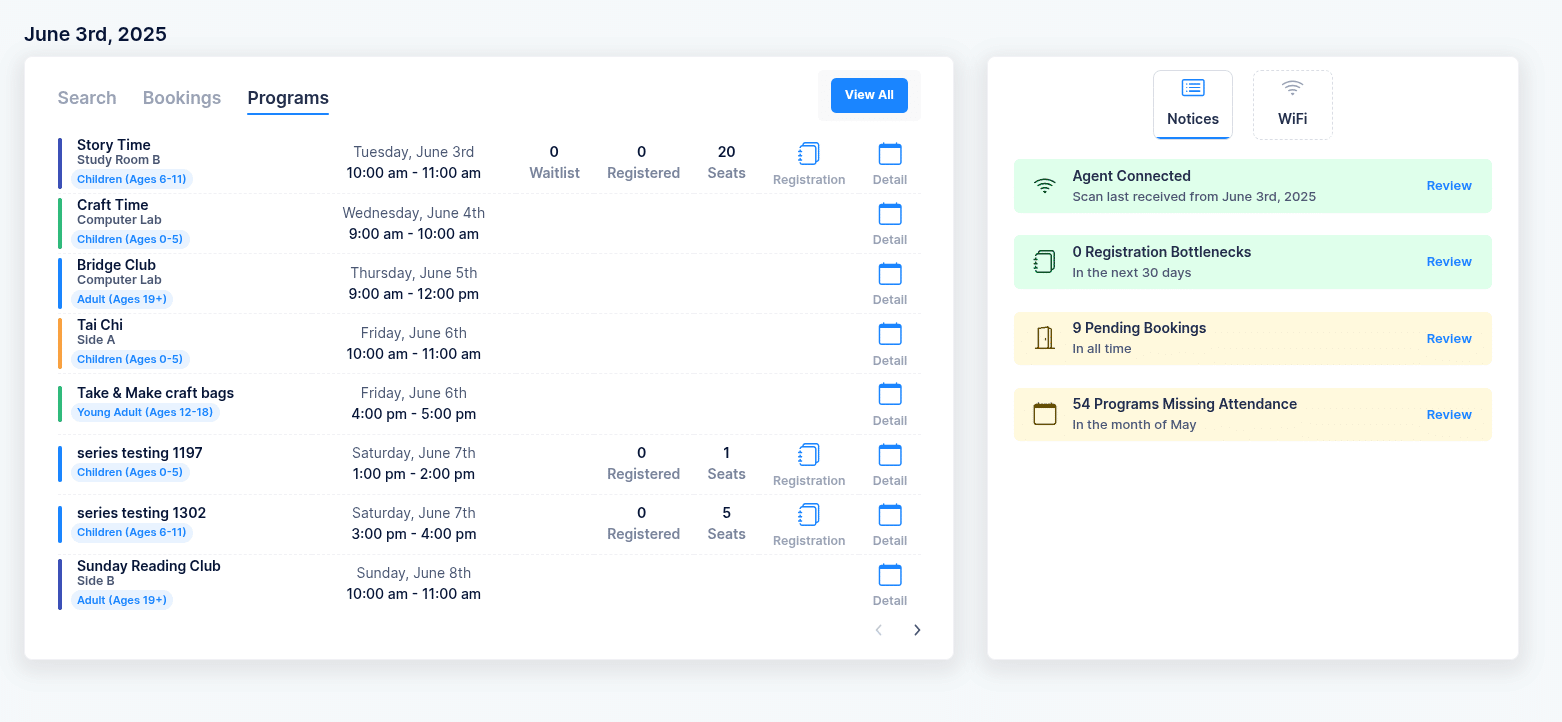Switch to the WiFi panel
Image resolution: width=1562 pixels, height=722 pixels.
click(x=1292, y=104)
